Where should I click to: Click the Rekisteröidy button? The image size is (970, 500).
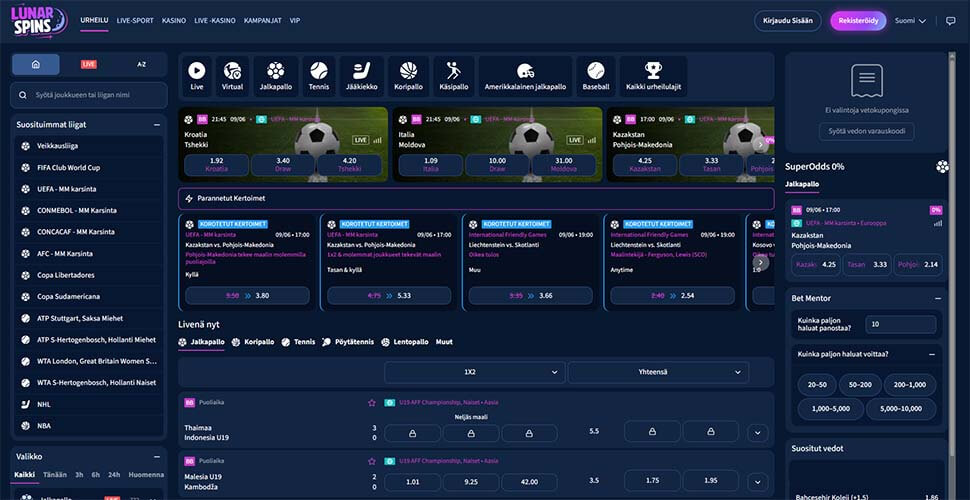pyautogui.click(x=858, y=21)
